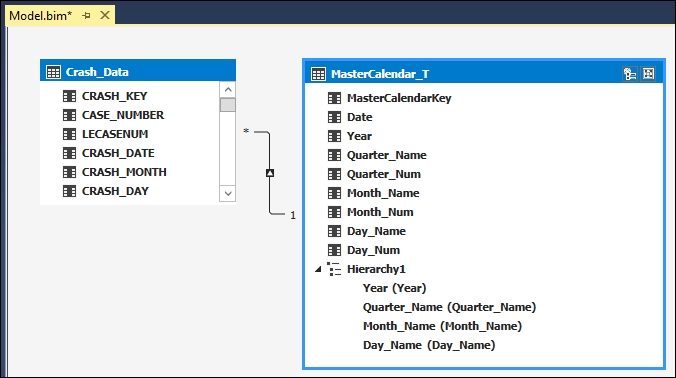Close the Model.bim tab

(105, 15)
